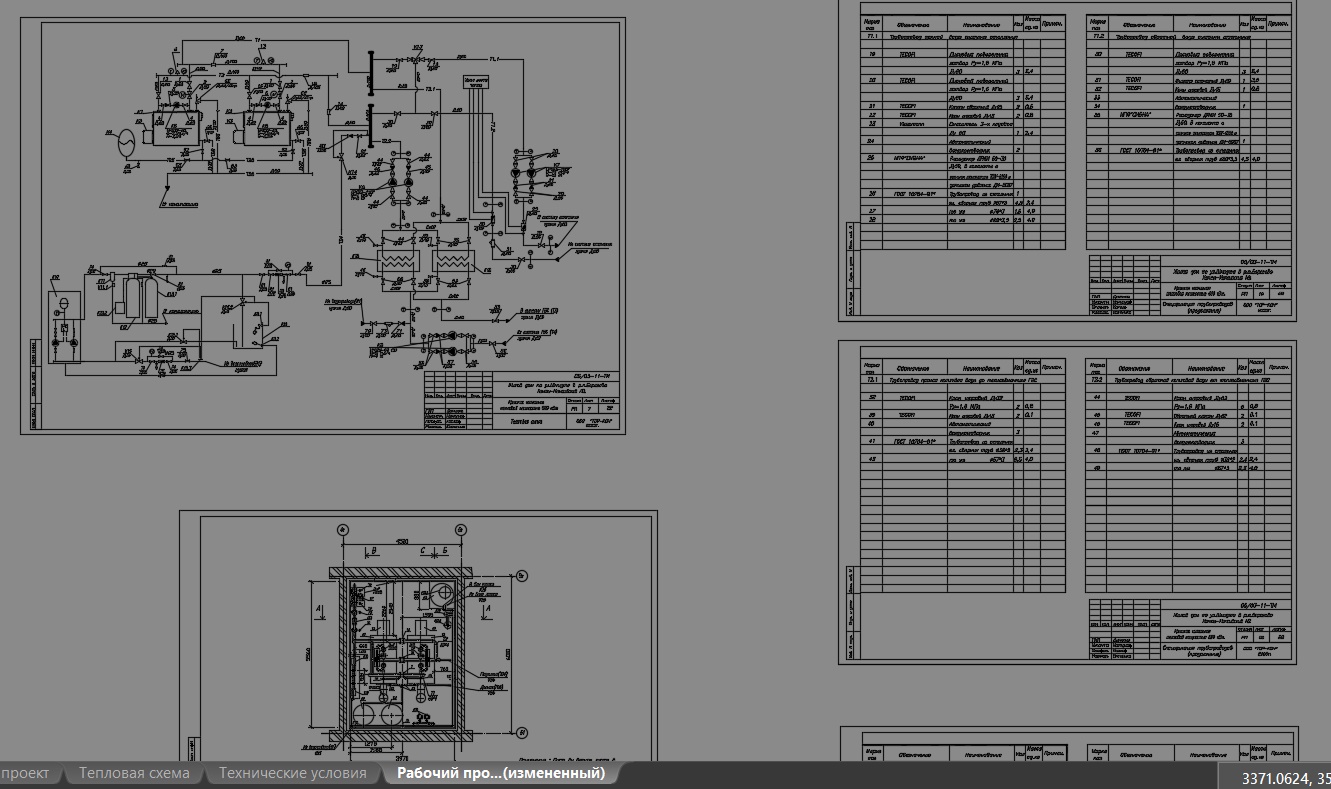1331x789 pixels.
Task: Open the Технические условия layout tab
Action: point(292,773)
